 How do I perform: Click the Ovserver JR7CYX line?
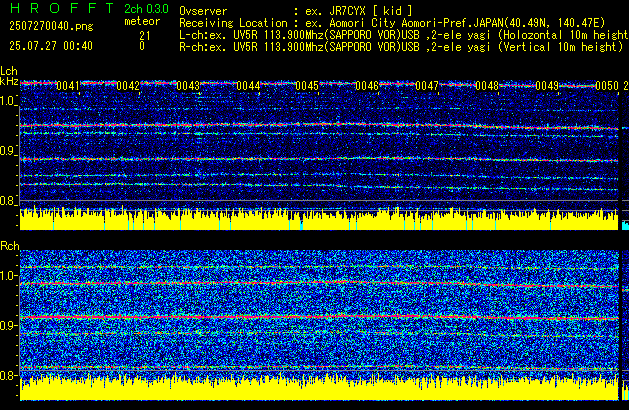coord(296,11)
